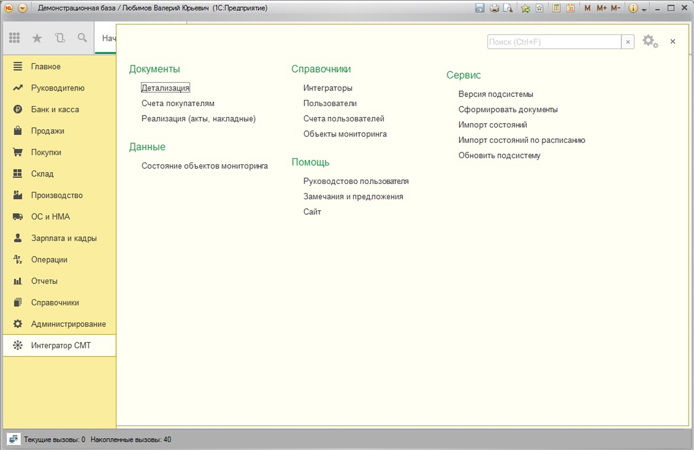Open the Детализация document link
This screenshot has width=694, height=450.
(166, 88)
